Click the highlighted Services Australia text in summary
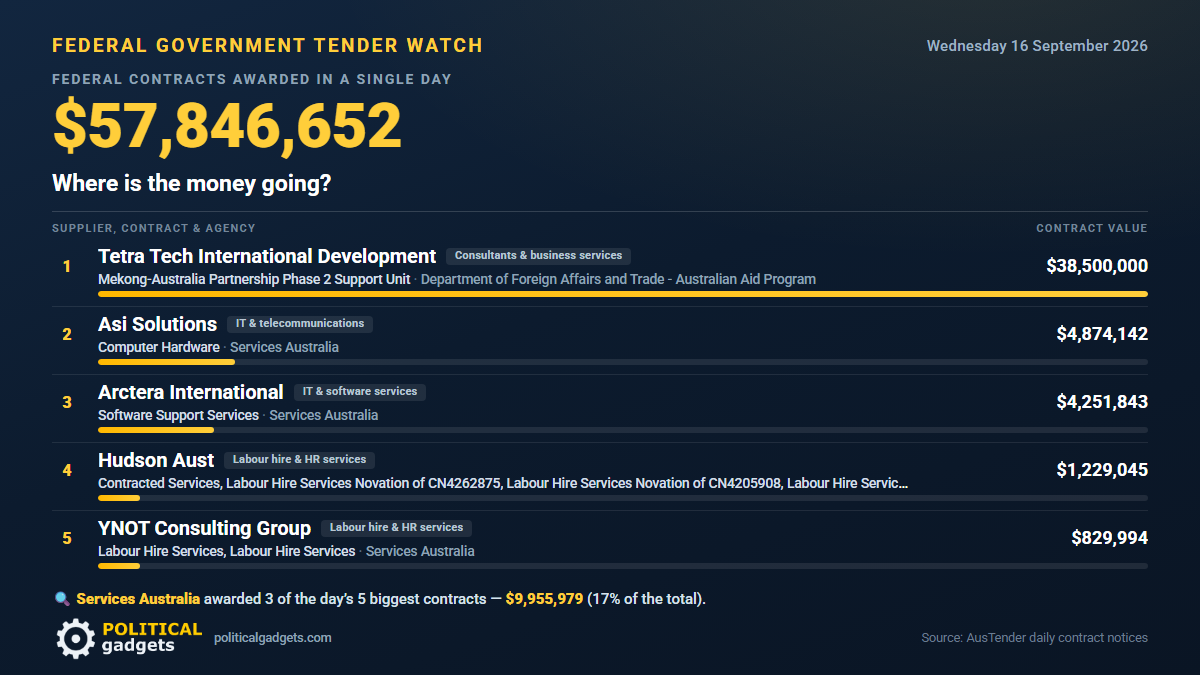Image resolution: width=1200 pixels, height=675 pixels. coord(138,600)
